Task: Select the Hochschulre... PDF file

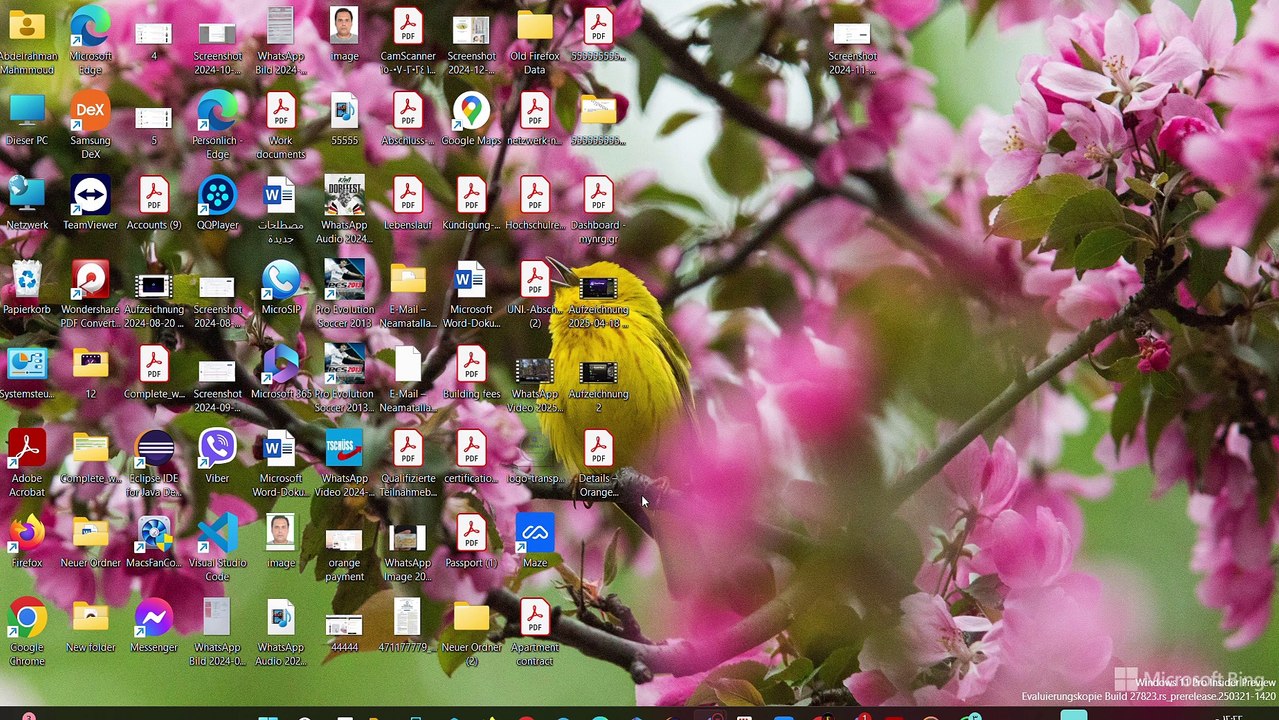Action: (535, 203)
